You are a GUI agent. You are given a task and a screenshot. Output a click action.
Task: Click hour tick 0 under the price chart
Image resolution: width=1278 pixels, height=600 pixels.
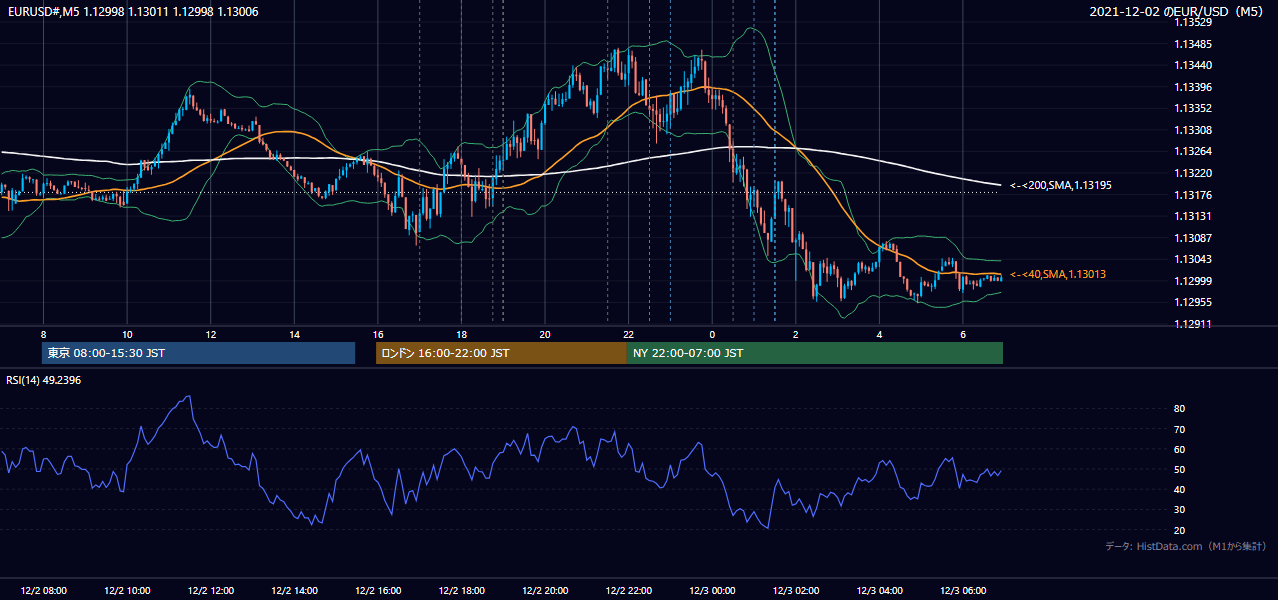point(712,334)
